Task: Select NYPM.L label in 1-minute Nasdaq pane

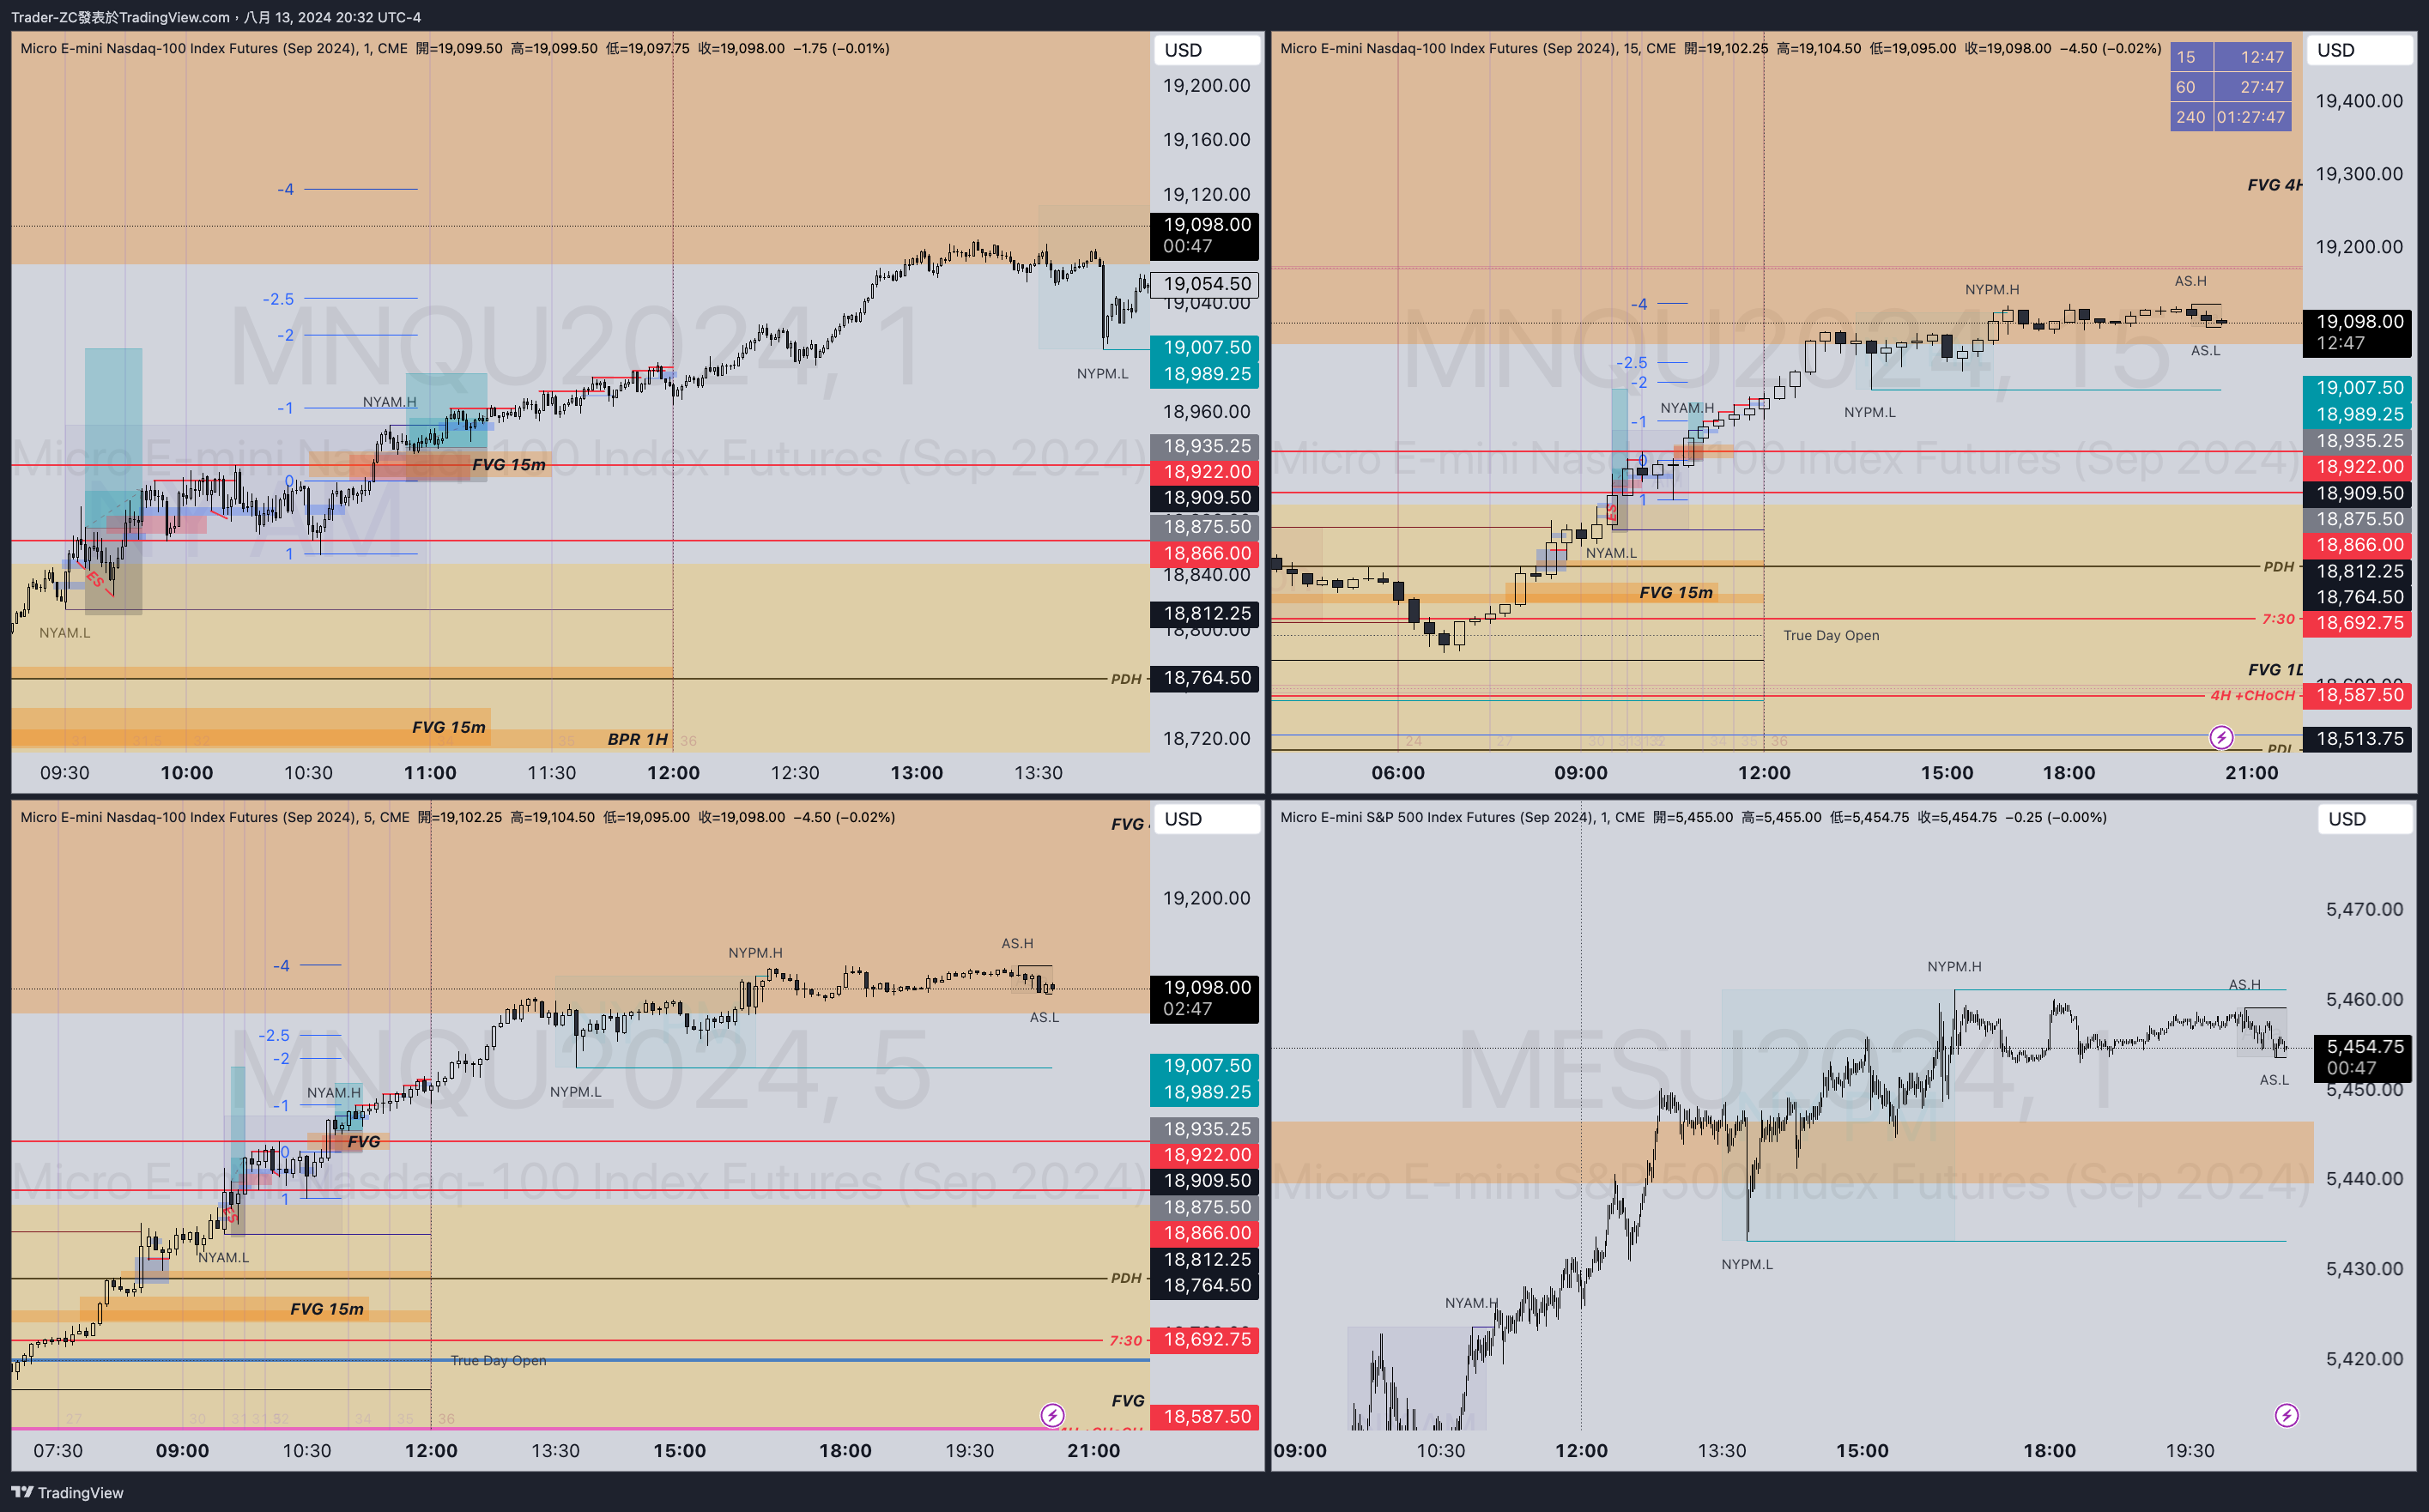Action: [x=1102, y=373]
